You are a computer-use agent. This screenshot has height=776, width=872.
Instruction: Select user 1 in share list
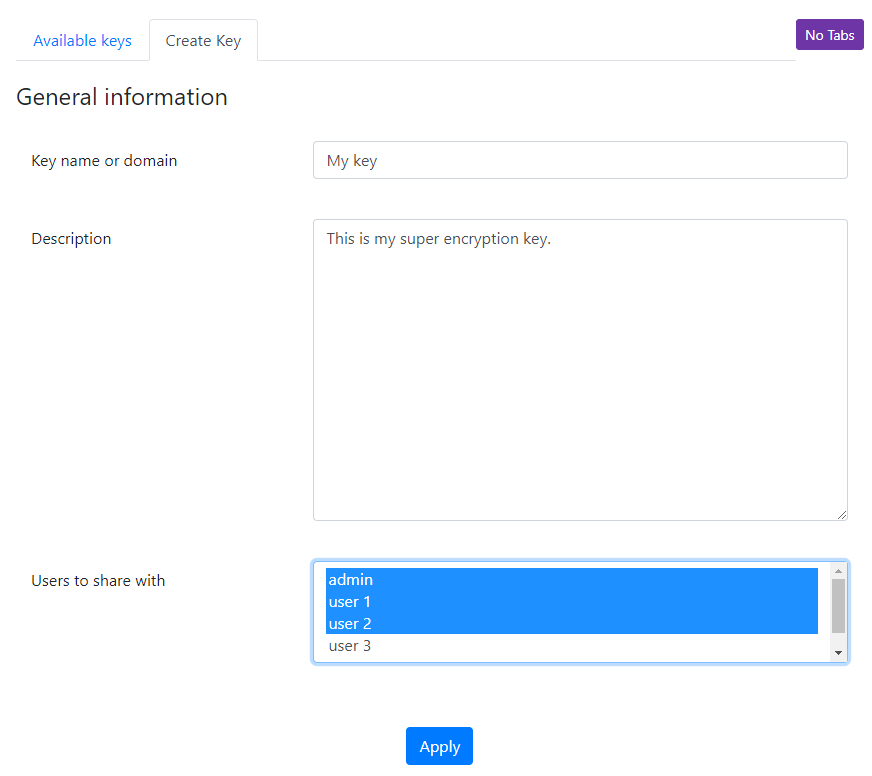tap(572, 602)
